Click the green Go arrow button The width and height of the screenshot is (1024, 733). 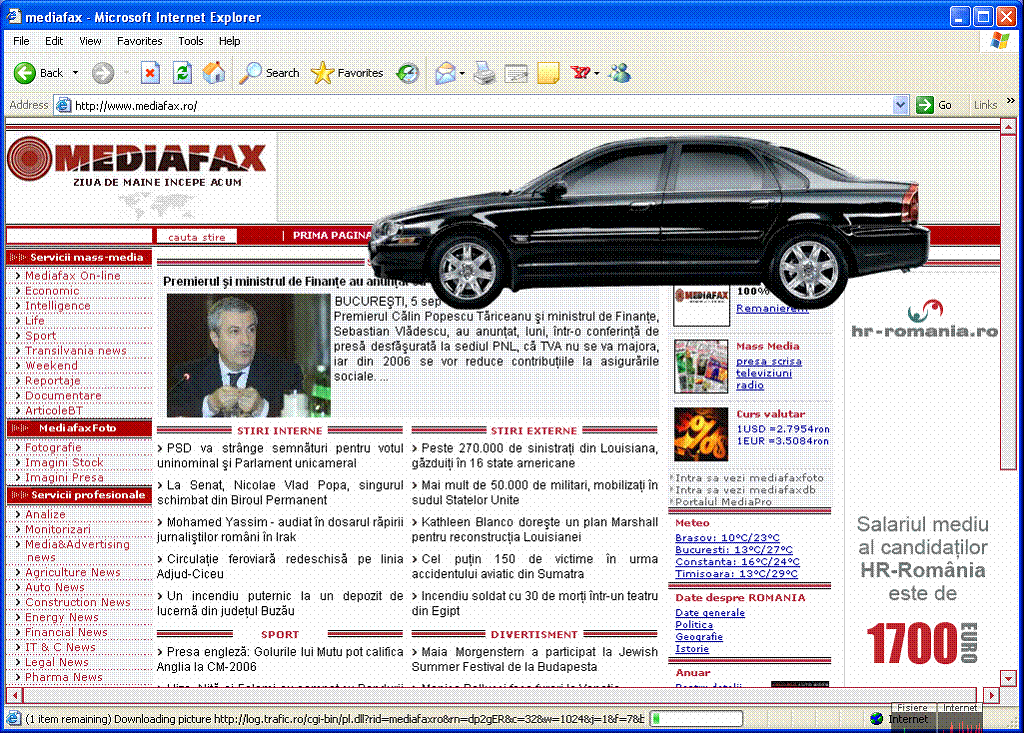[x=925, y=105]
